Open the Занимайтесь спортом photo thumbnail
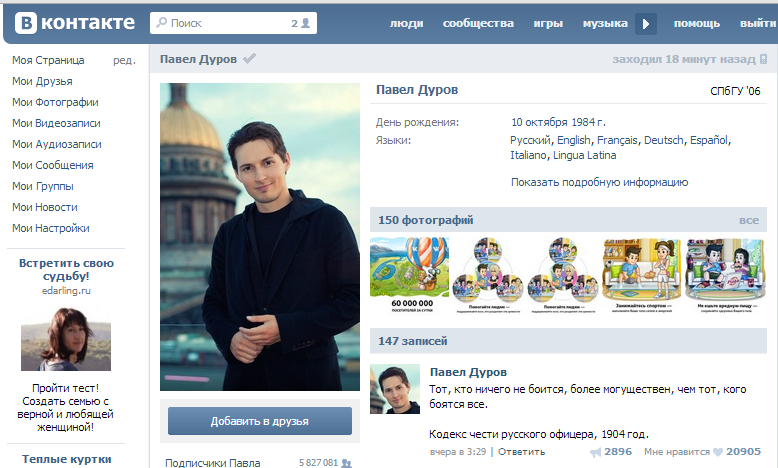778x468 pixels. pyautogui.click(x=642, y=275)
